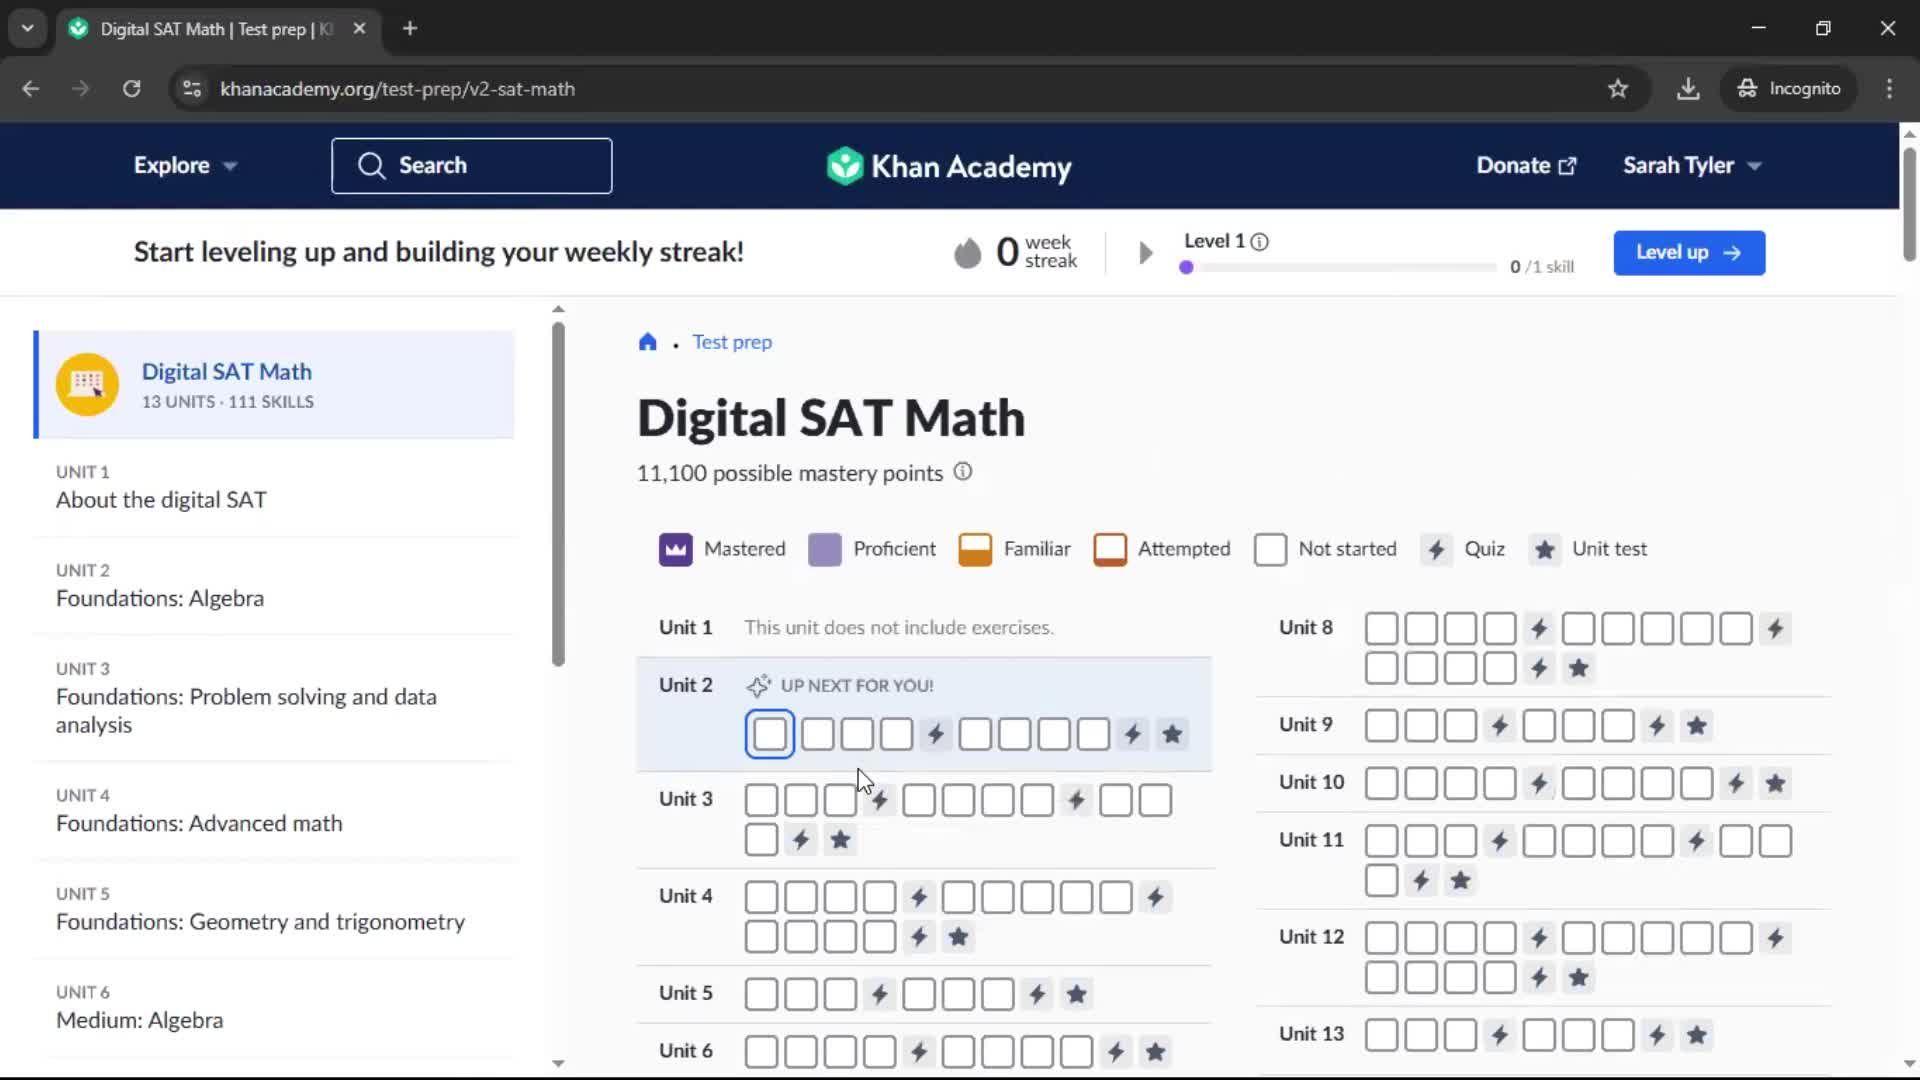
Task: Click the sidebar scrollbar thumb
Action: pos(558,494)
